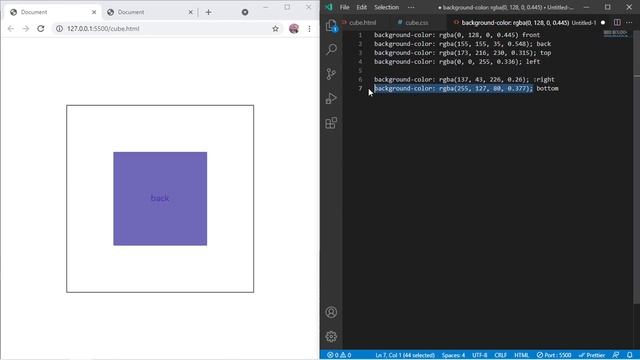This screenshot has height=360, width=640.
Task: Open the Edit menu
Action: pyautogui.click(x=362, y=7)
